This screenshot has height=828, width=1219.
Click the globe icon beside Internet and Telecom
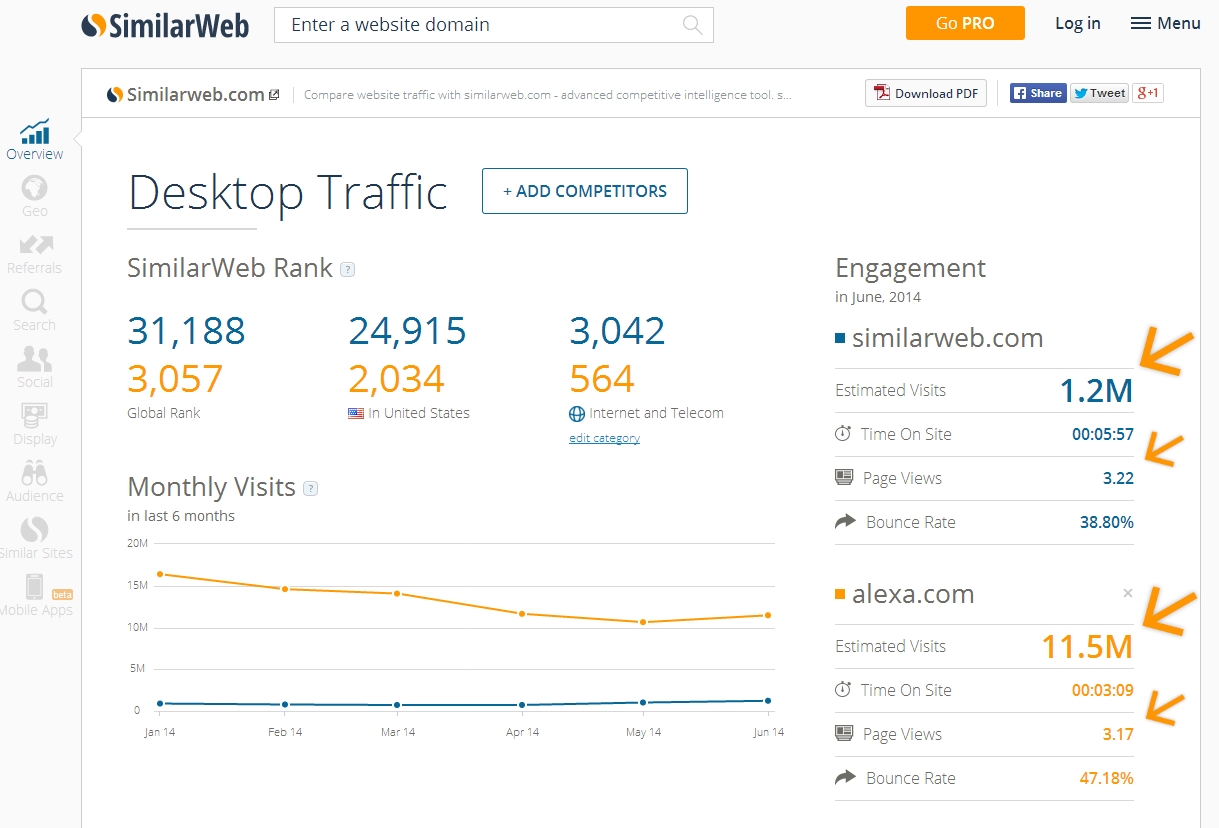577,413
